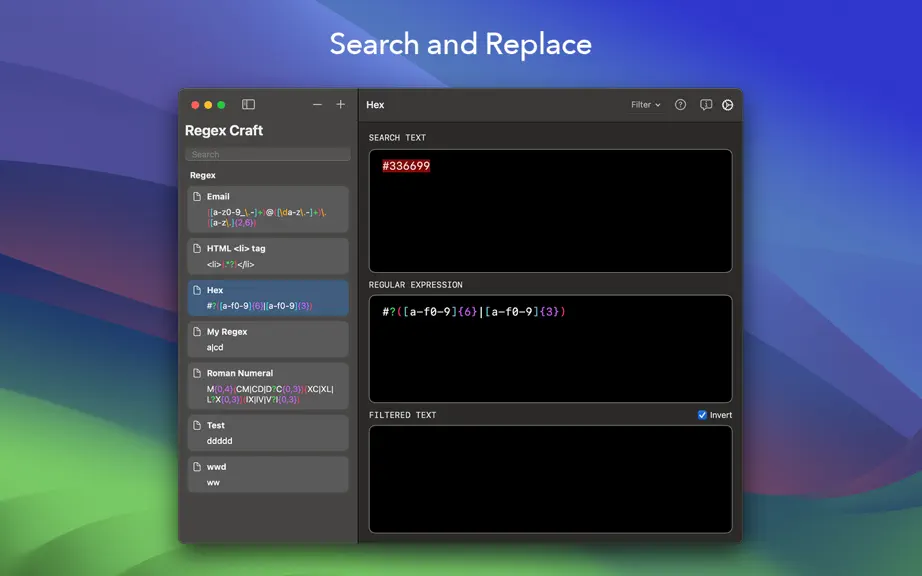Click the Filtered Text output area
The image size is (922, 576).
click(x=550, y=479)
